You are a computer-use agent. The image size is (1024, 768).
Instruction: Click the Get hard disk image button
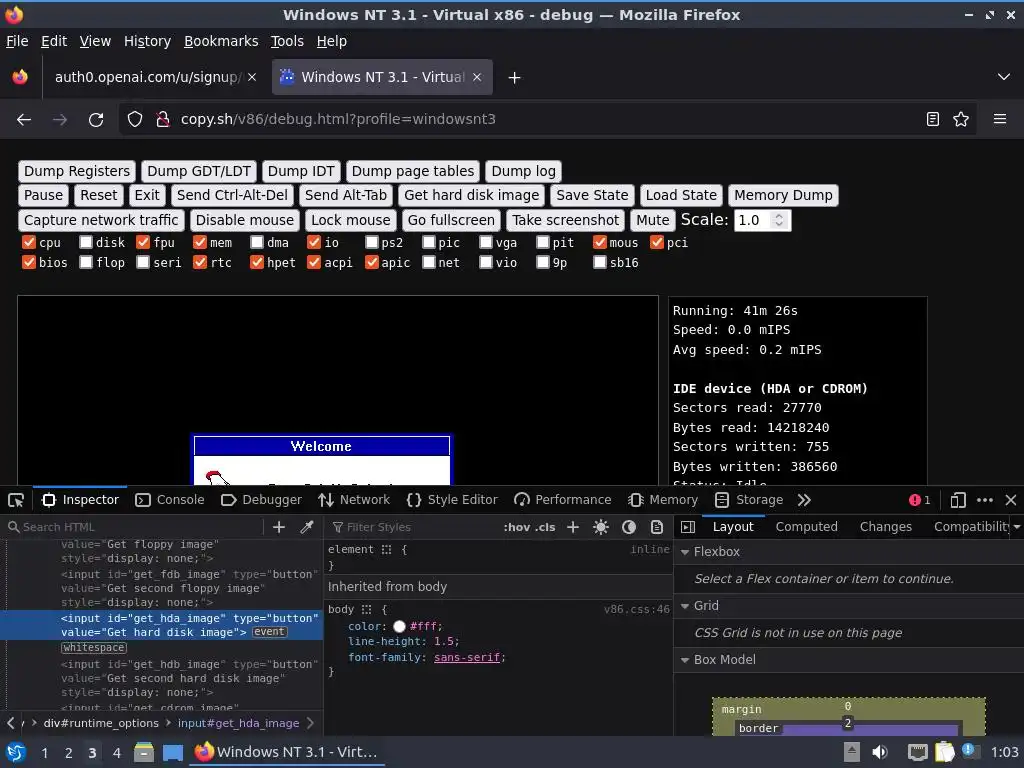pyautogui.click(x=472, y=195)
